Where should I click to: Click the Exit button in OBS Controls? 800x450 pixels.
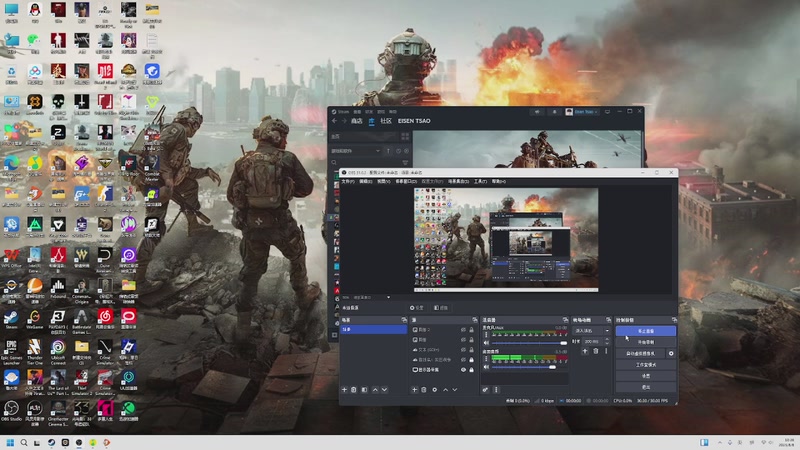coord(645,387)
